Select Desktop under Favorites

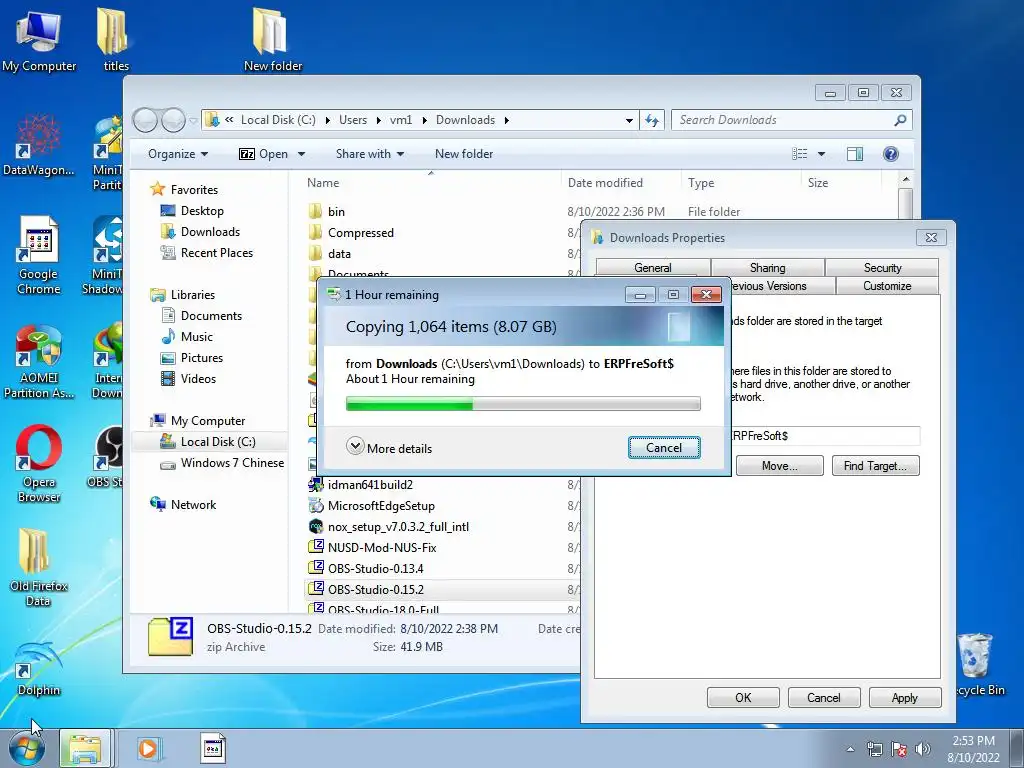click(x=202, y=211)
